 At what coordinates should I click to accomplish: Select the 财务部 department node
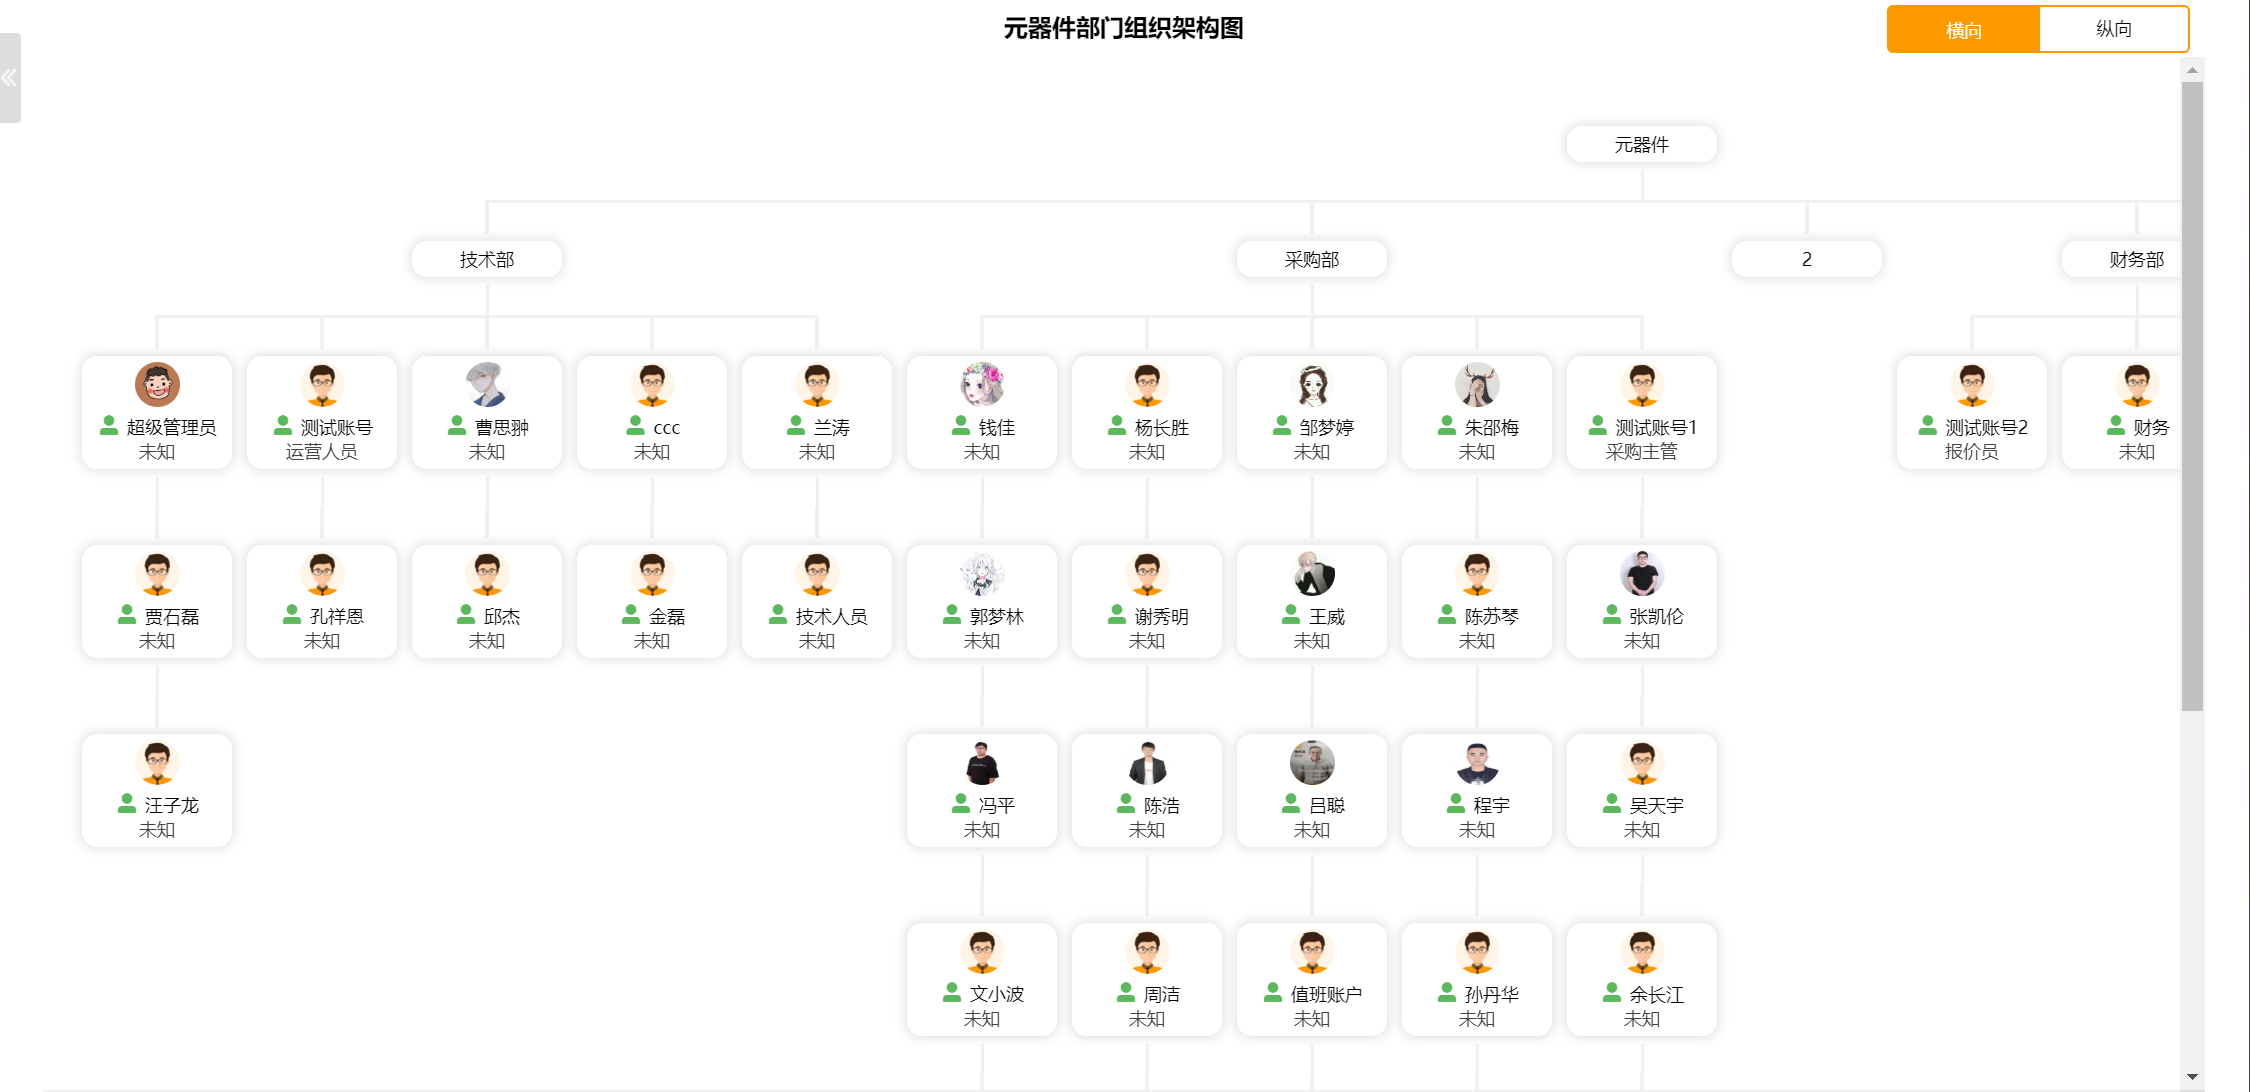tap(2130, 259)
